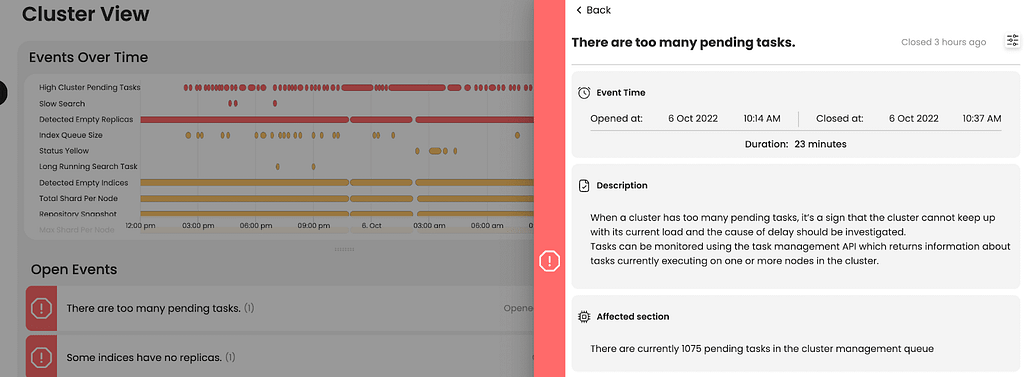Open the filter settings sliders icon
The width and height of the screenshot is (1024, 377).
1012,41
